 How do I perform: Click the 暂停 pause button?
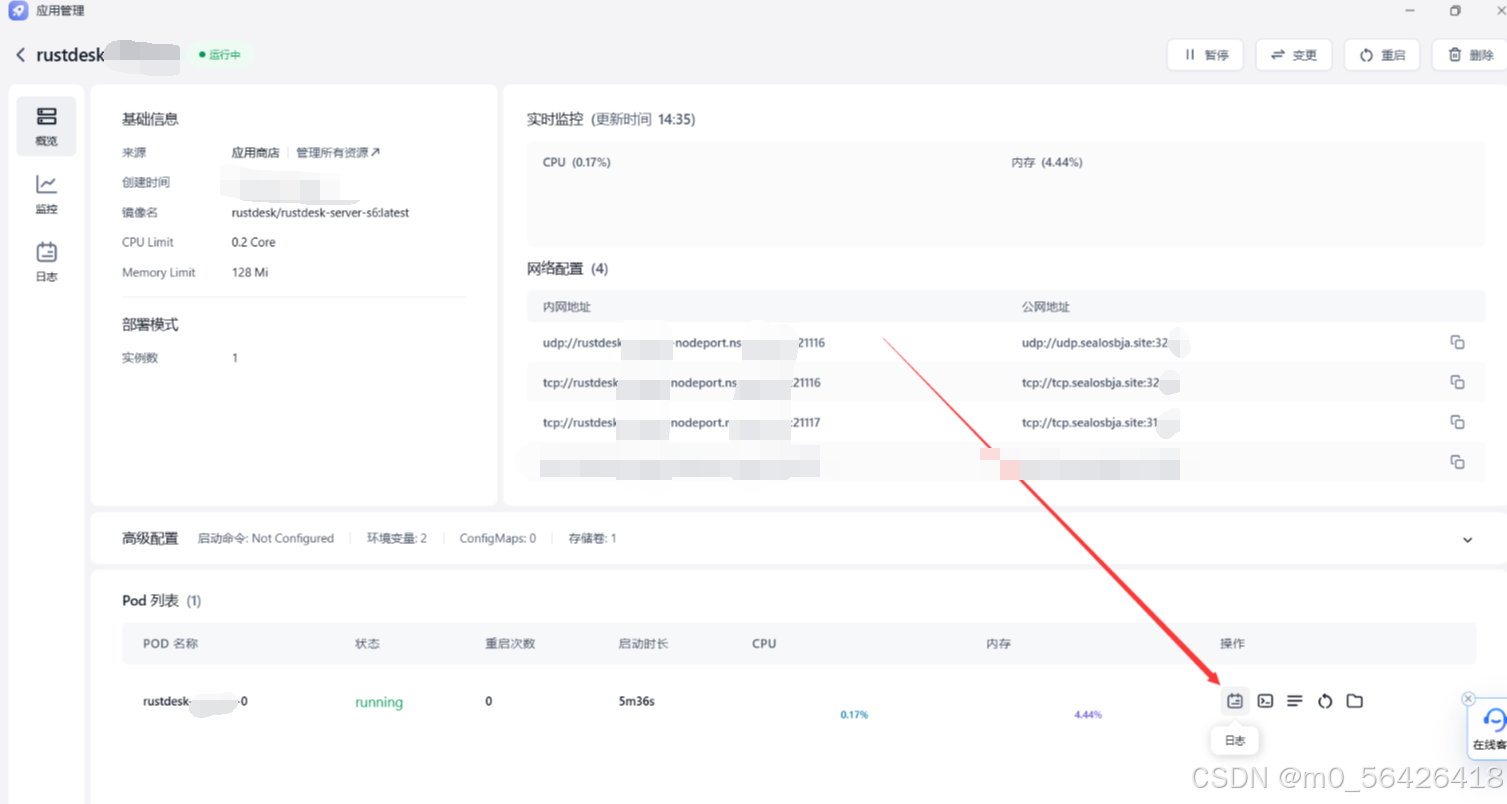coord(1205,55)
